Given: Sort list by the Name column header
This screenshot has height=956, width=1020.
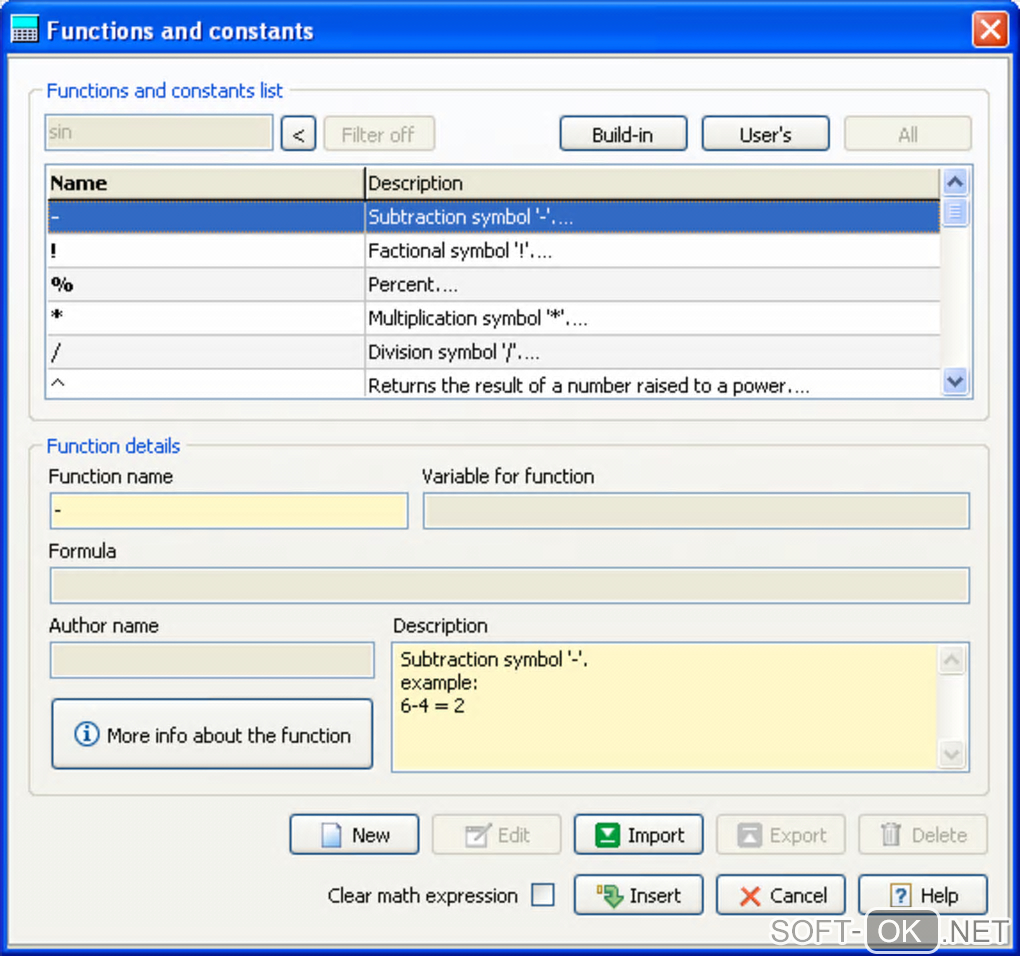Looking at the screenshot, I should 205,183.
